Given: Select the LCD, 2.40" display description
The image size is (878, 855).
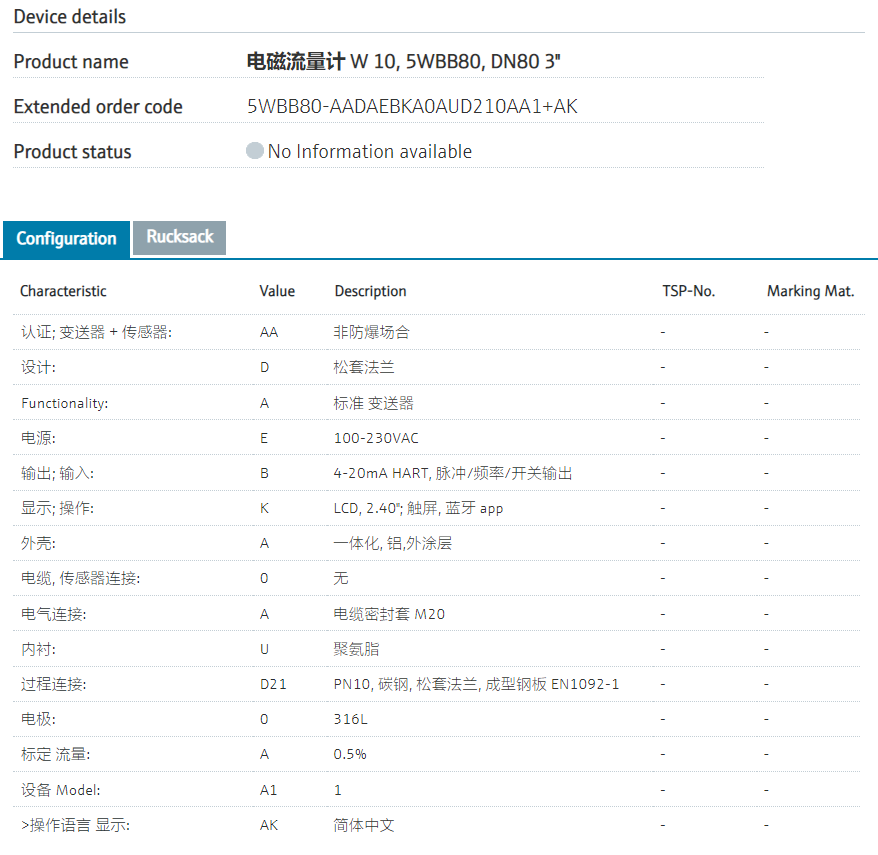Looking at the screenshot, I should pyautogui.click(x=418, y=508).
